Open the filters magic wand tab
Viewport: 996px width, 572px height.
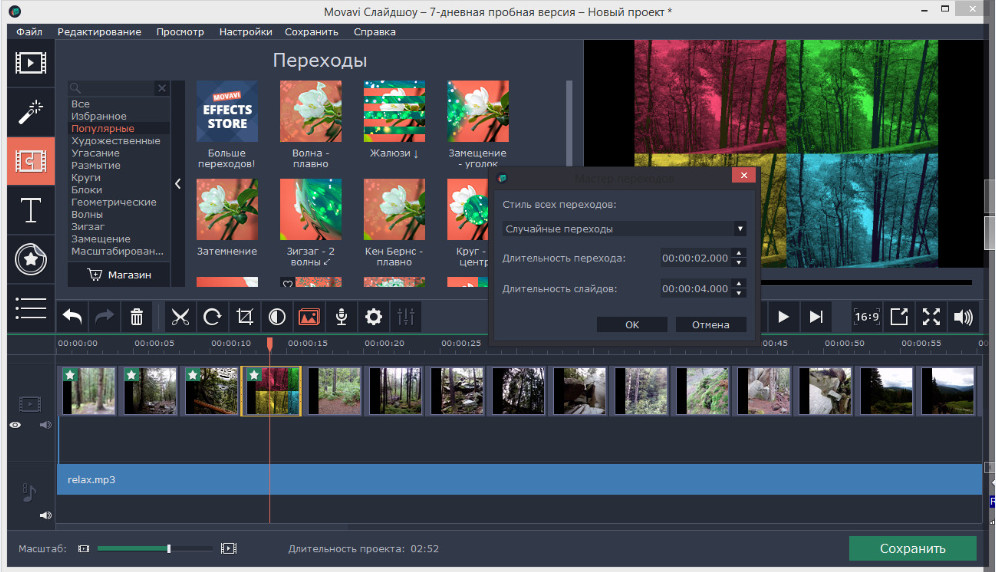(x=30, y=112)
